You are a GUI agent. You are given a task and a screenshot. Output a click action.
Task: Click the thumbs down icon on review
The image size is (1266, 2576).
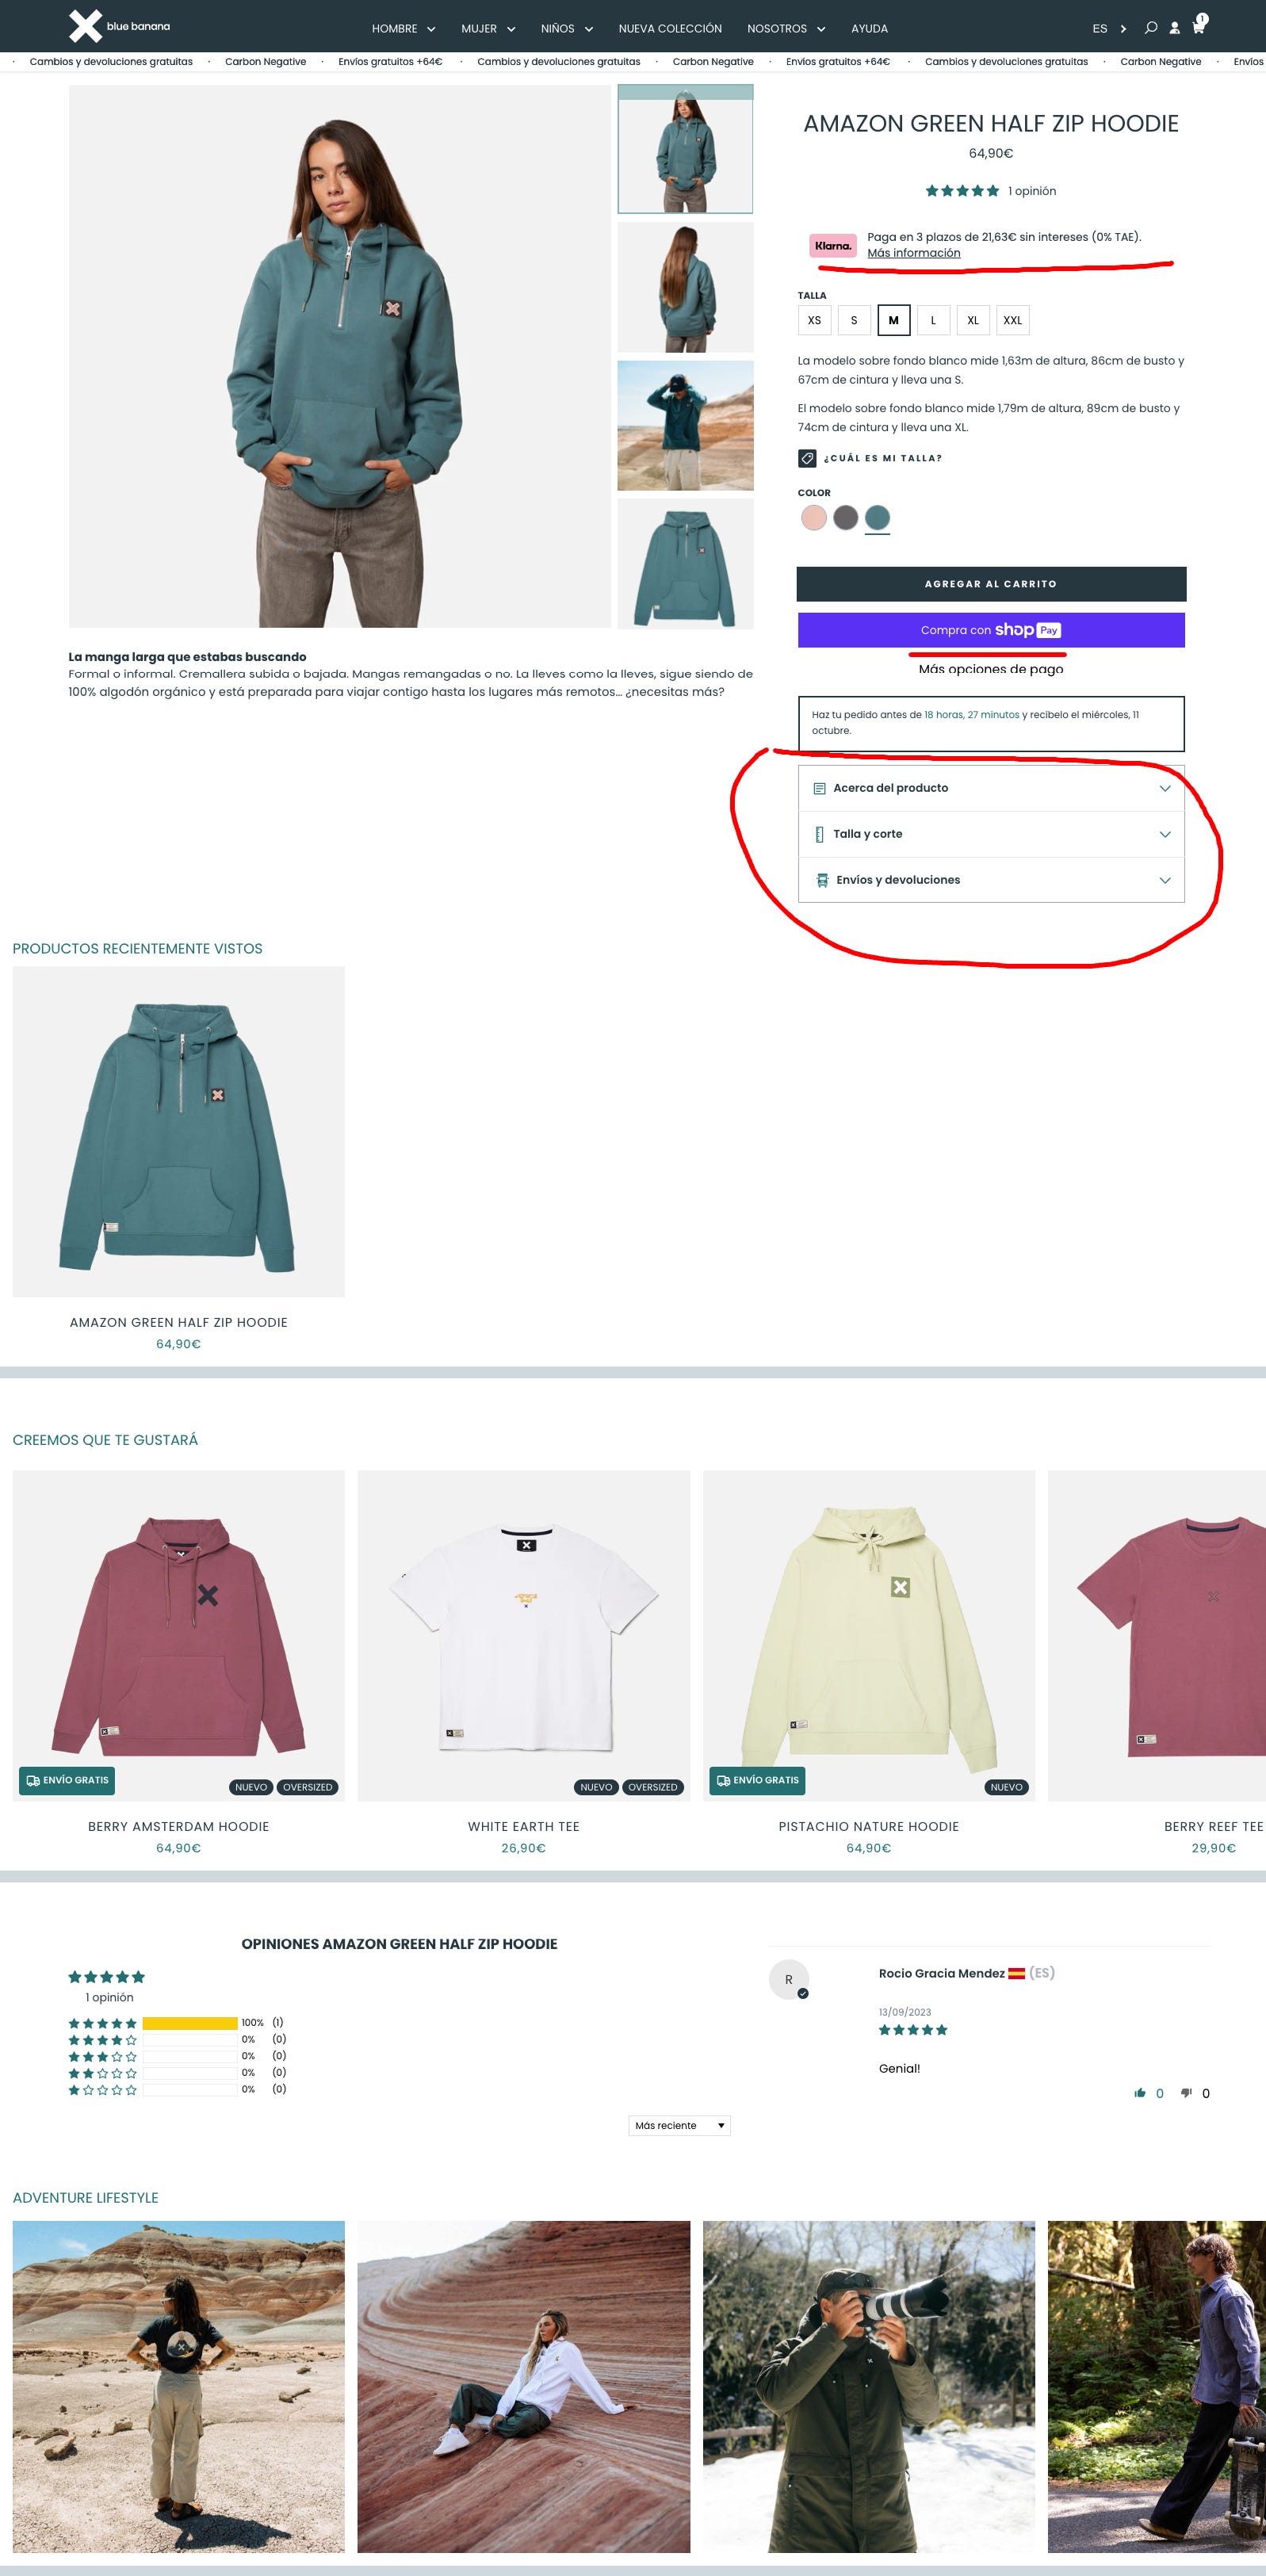tap(1186, 2093)
